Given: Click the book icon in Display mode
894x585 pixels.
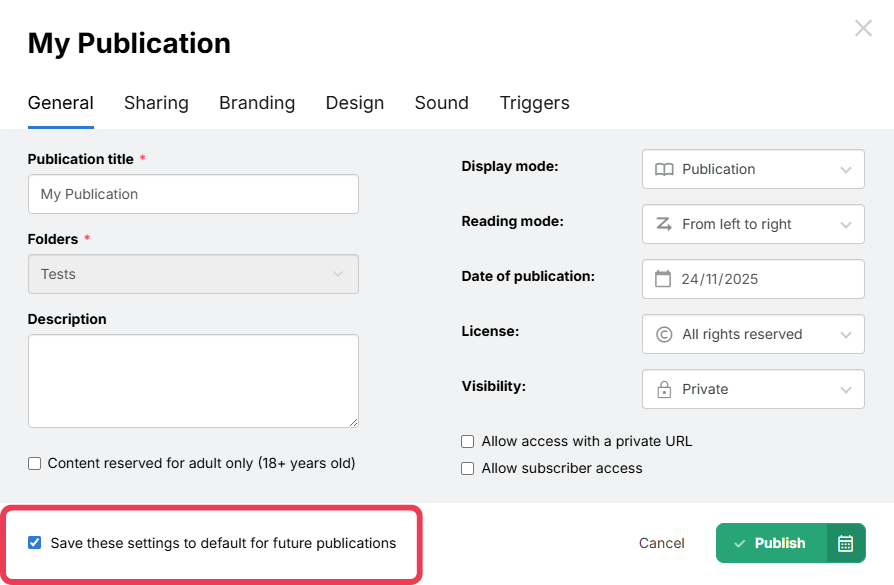Looking at the screenshot, I should pos(664,169).
